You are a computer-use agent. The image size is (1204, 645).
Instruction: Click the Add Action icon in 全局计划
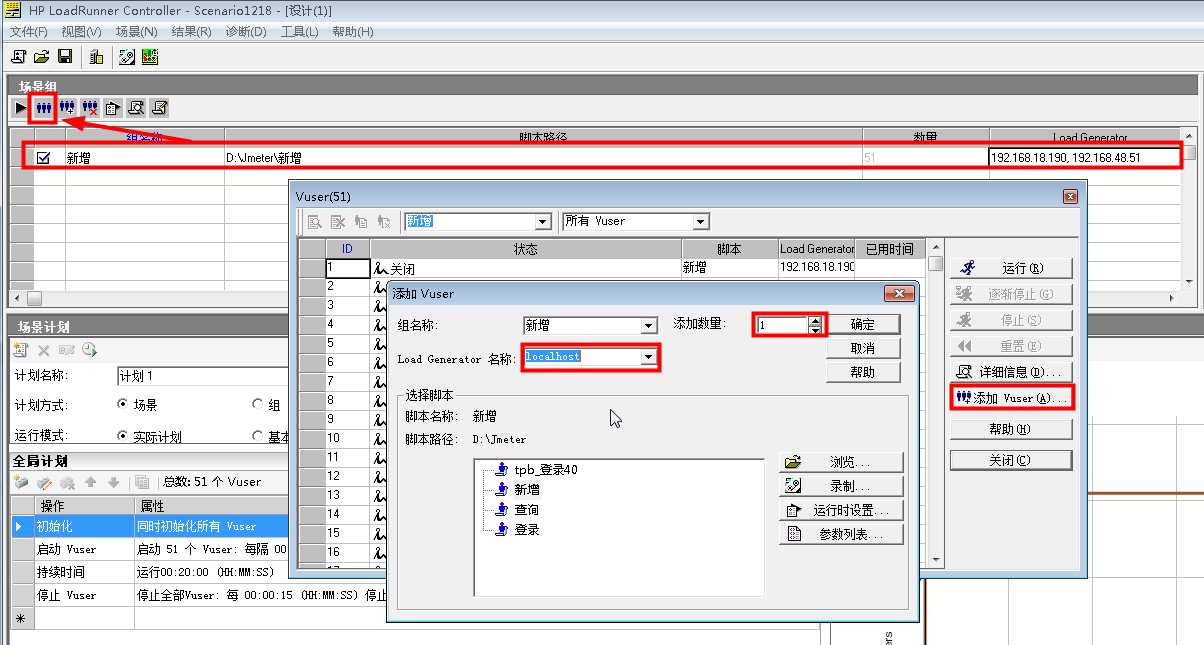click(21, 482)
